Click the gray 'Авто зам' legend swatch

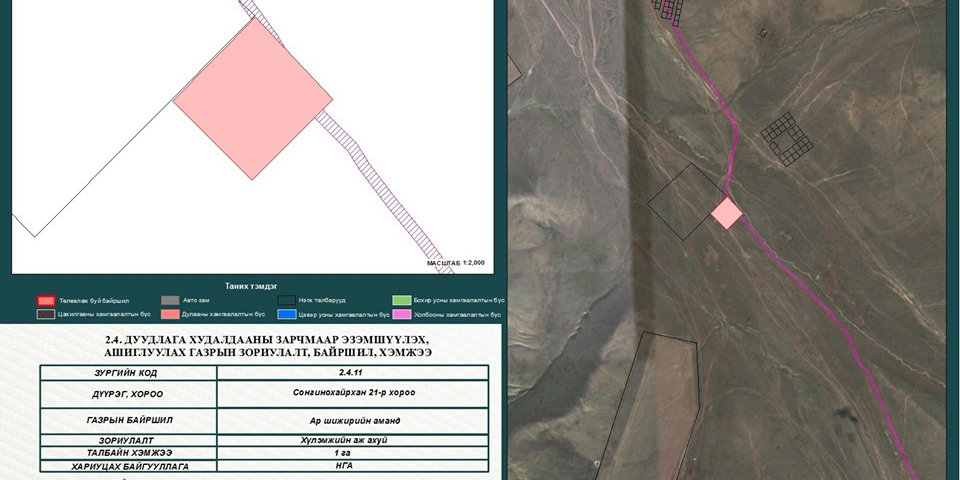point(169,300)
